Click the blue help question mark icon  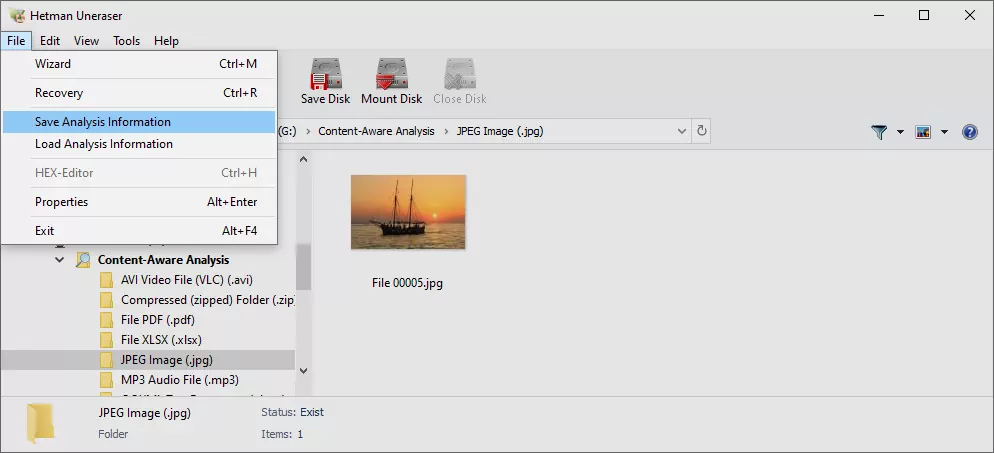tap(969, 132)
